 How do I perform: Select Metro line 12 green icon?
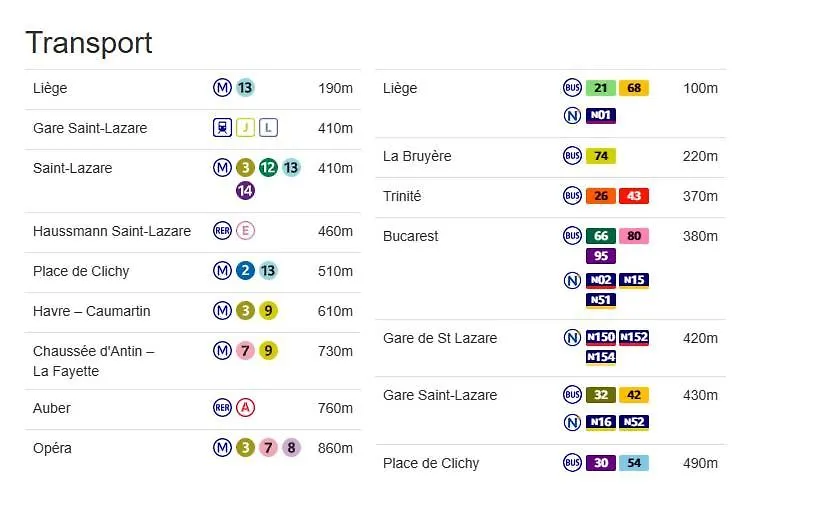click(268, 168)
